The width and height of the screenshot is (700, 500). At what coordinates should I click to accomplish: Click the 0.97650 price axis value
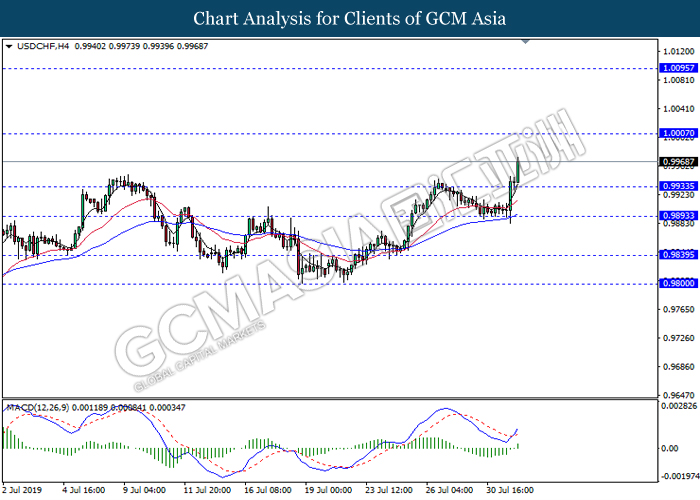pyautogui.click(x=679, y=309)
